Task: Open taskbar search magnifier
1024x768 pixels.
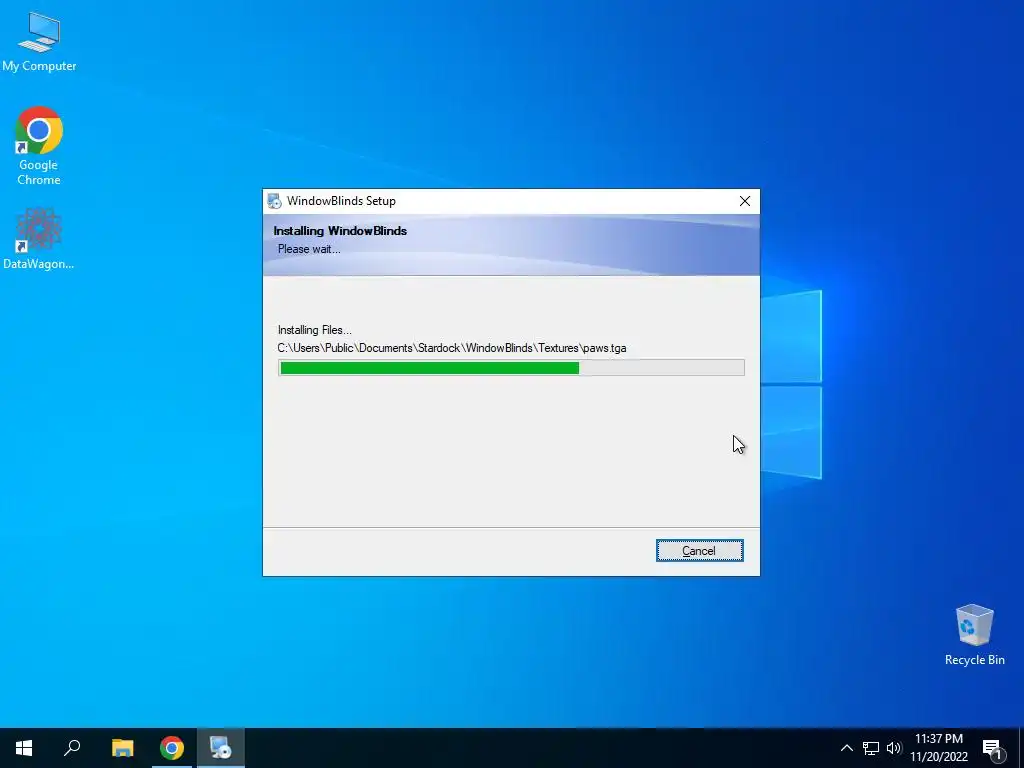Action: click(72, 748)
